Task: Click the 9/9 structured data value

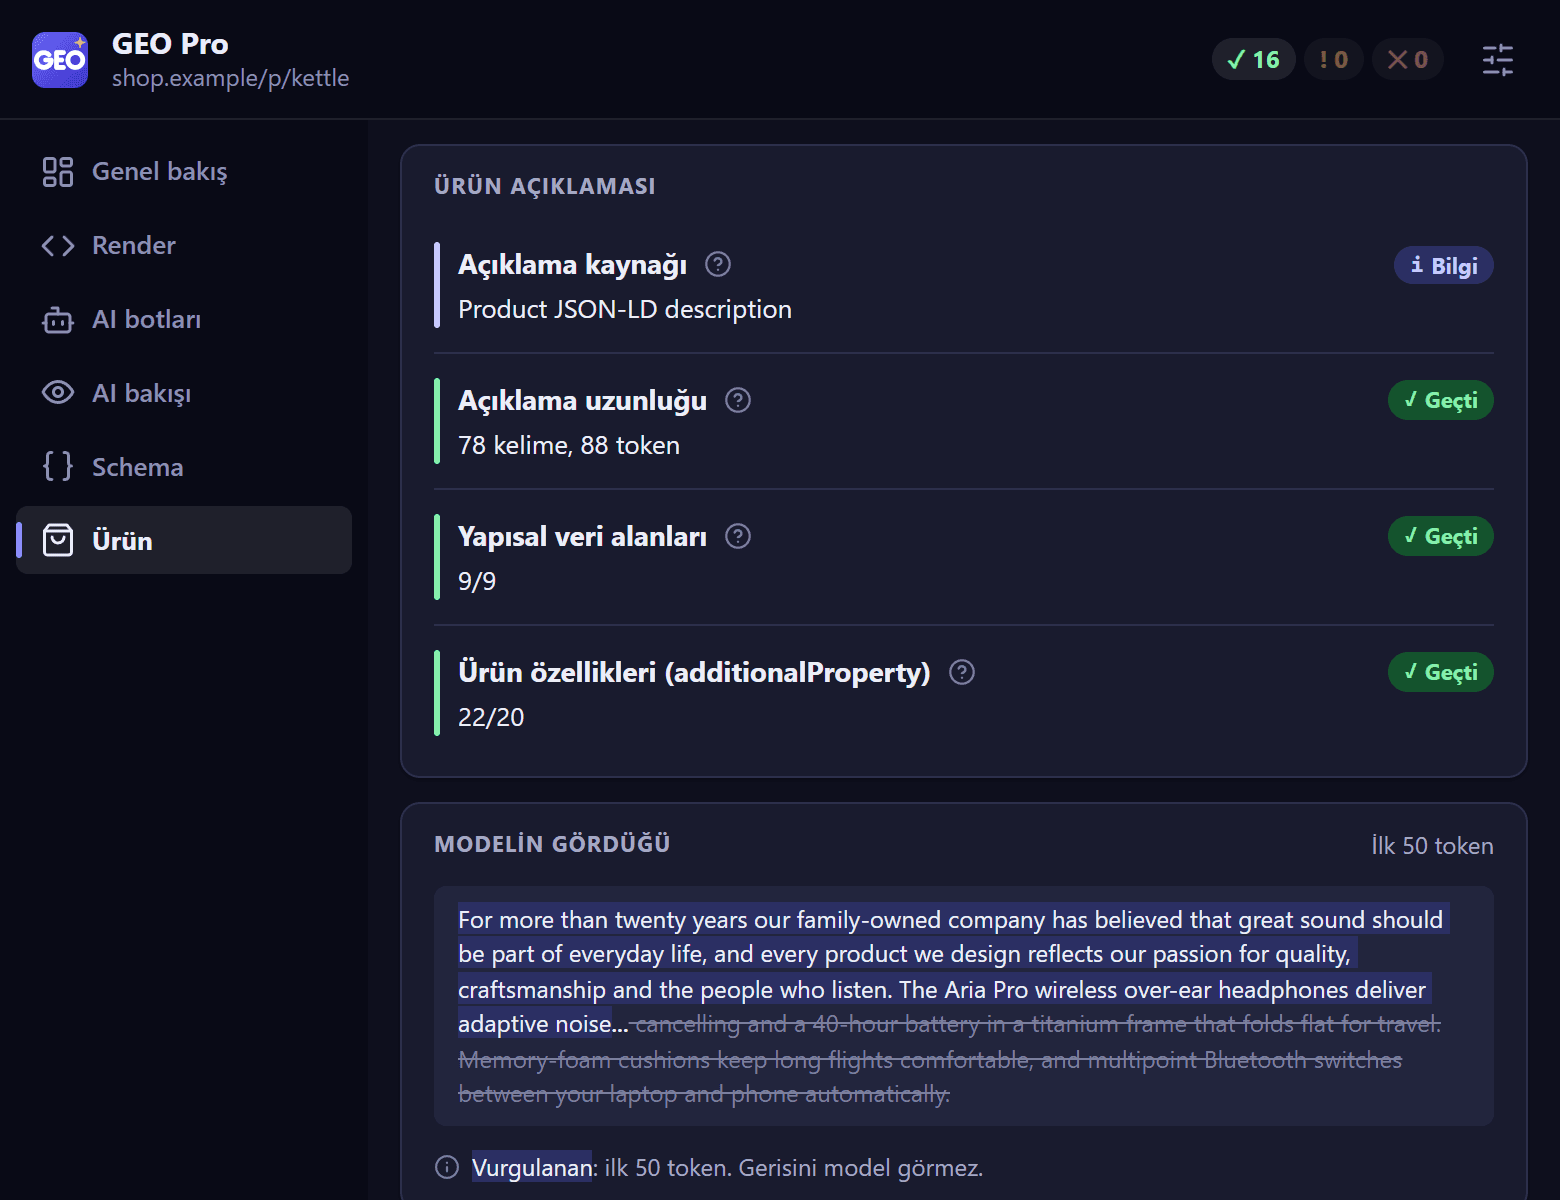Action: pyautogui.click(x=477, y=581)
